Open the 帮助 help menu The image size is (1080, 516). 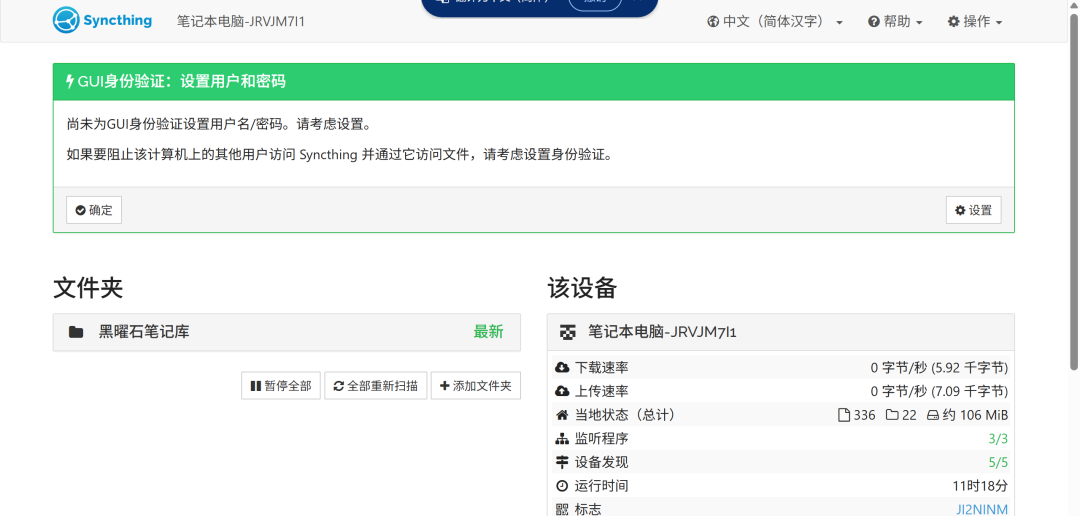pos(895,21)
